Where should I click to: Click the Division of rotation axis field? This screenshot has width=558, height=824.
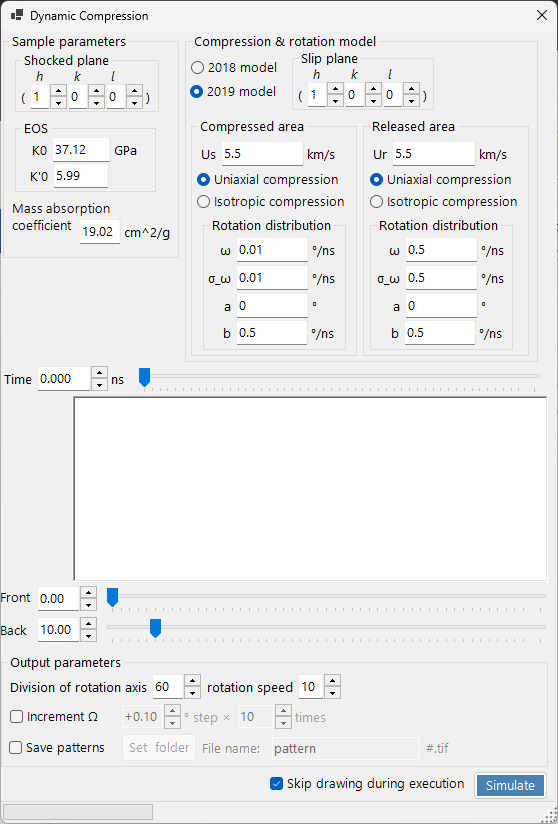click(168, 687)
